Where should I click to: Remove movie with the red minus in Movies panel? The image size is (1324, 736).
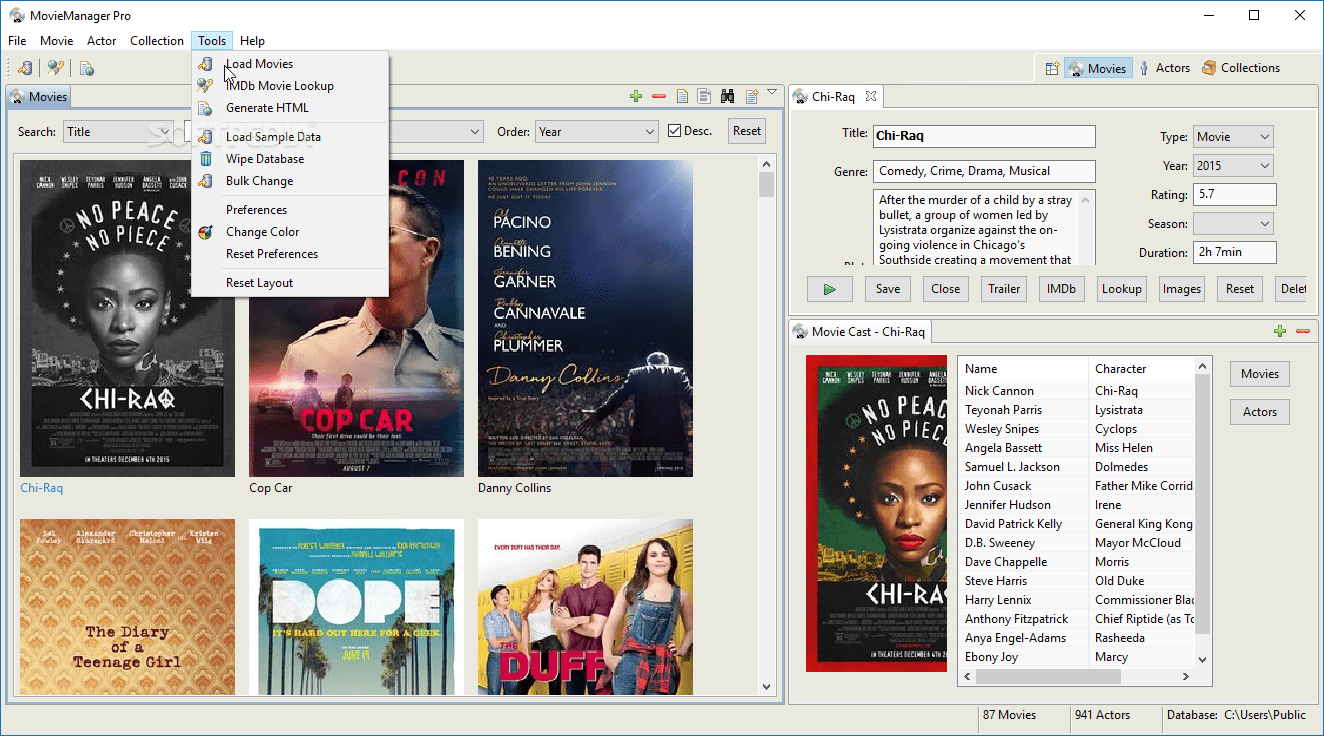coord(658,96)
